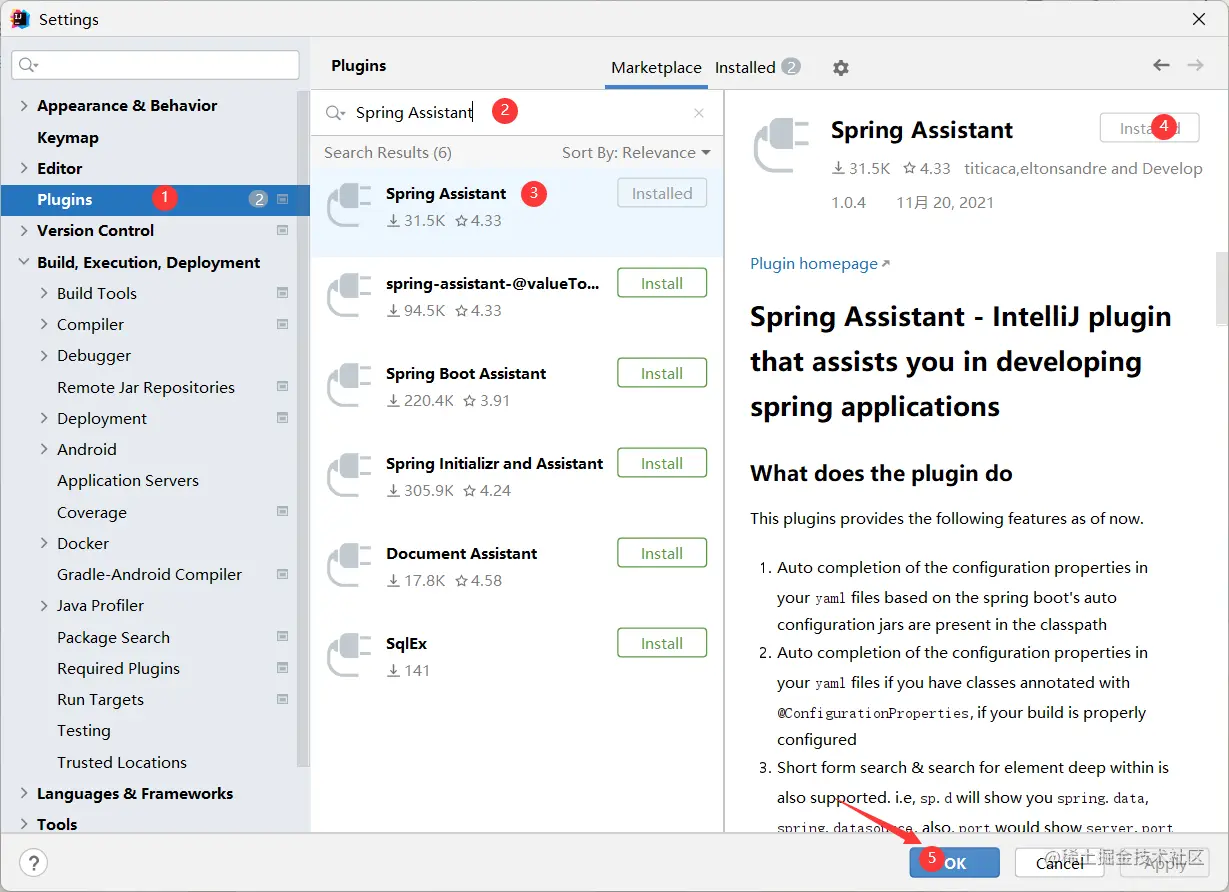The image size is (1229, 892).
Task: Click the plugin description scrollbar
Action: point(1222,288)
